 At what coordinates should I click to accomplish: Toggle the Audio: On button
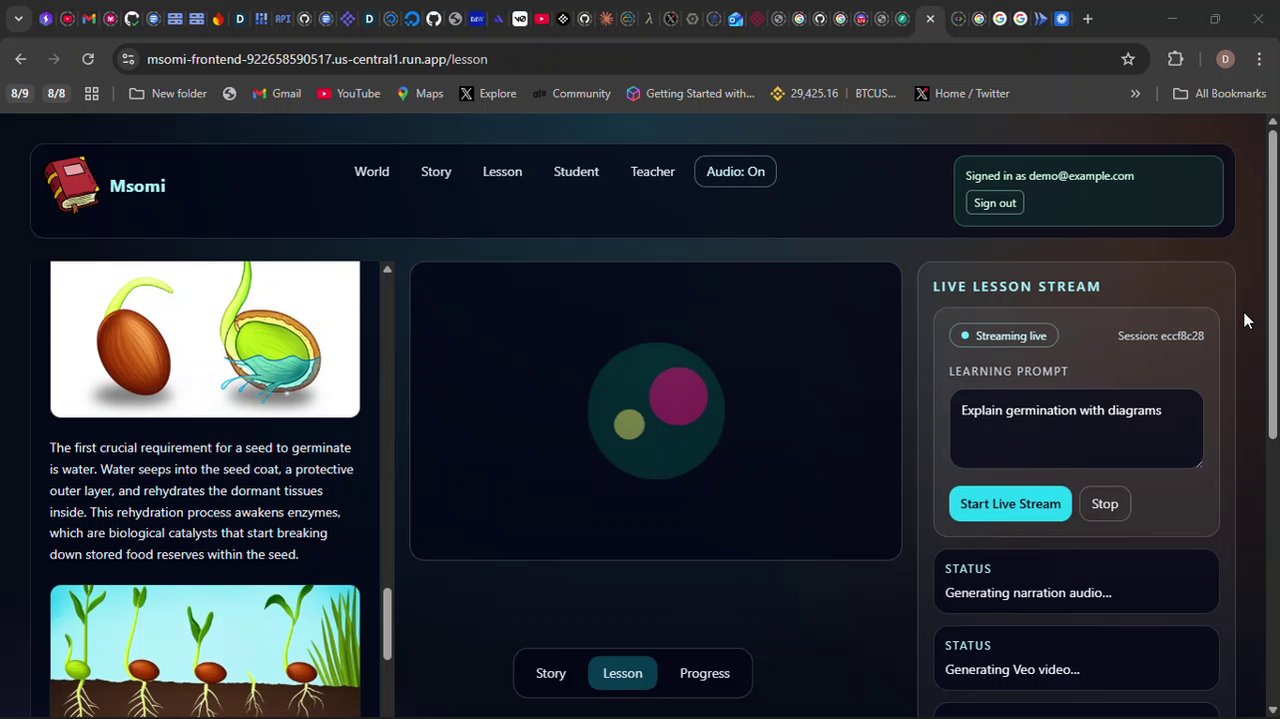tap(735, 172)
